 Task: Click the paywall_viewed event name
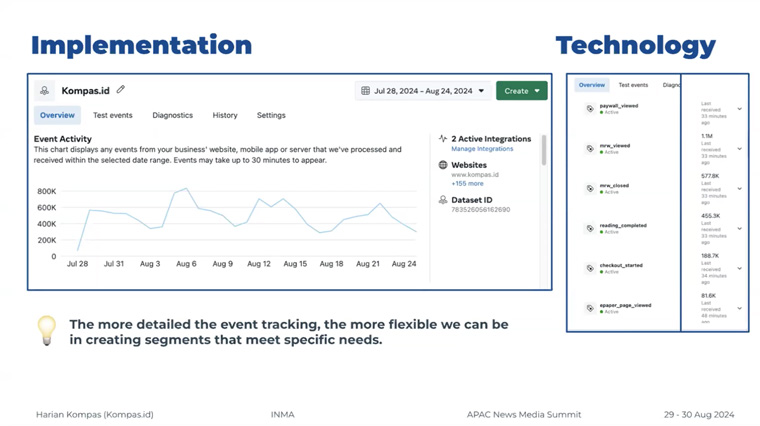(619, 106)
